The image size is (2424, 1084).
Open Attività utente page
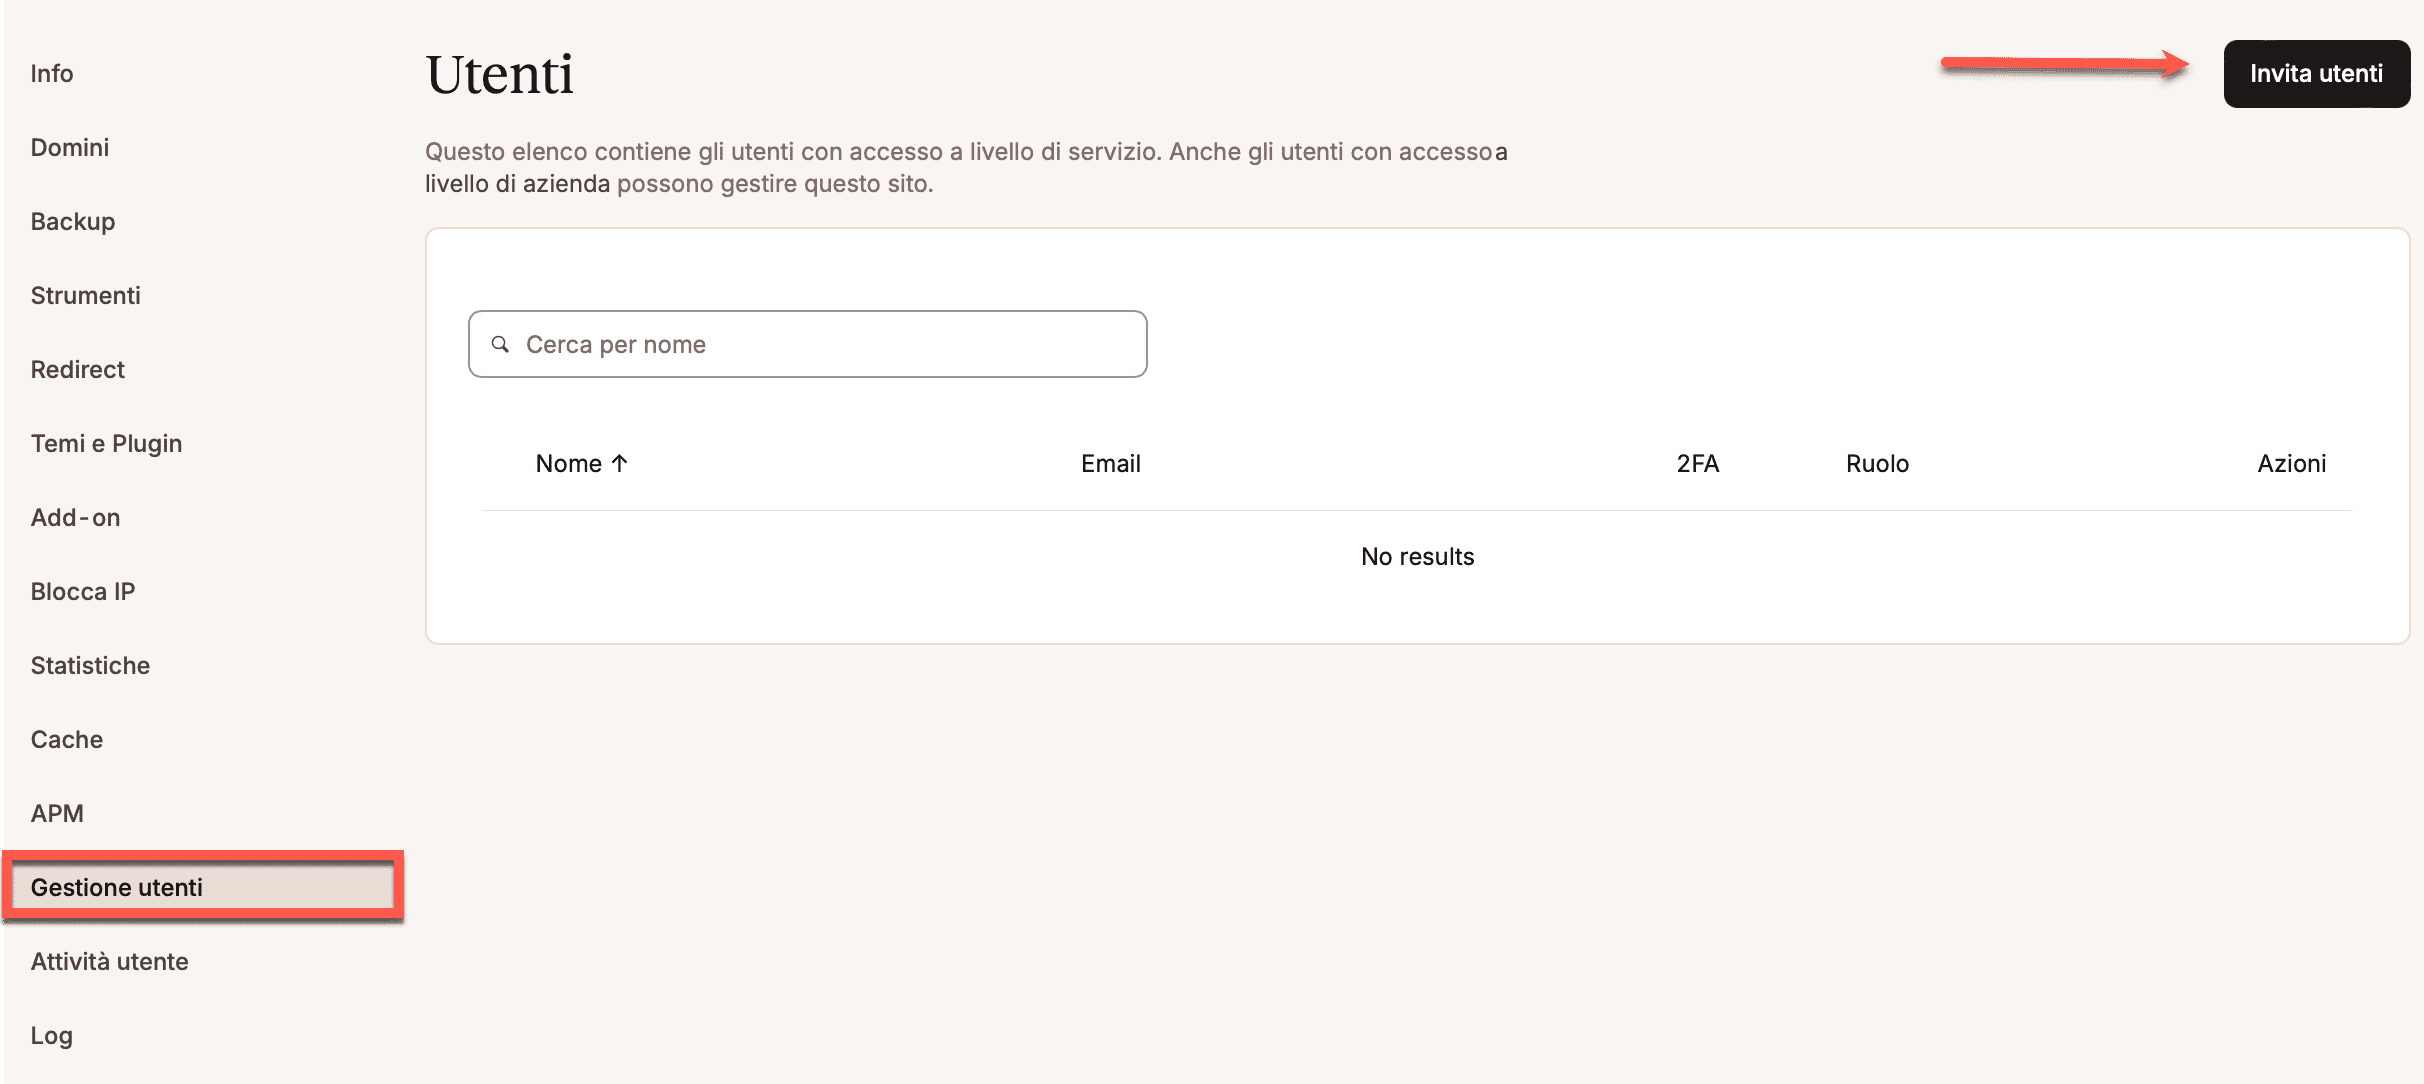click(x=110, y=962)
